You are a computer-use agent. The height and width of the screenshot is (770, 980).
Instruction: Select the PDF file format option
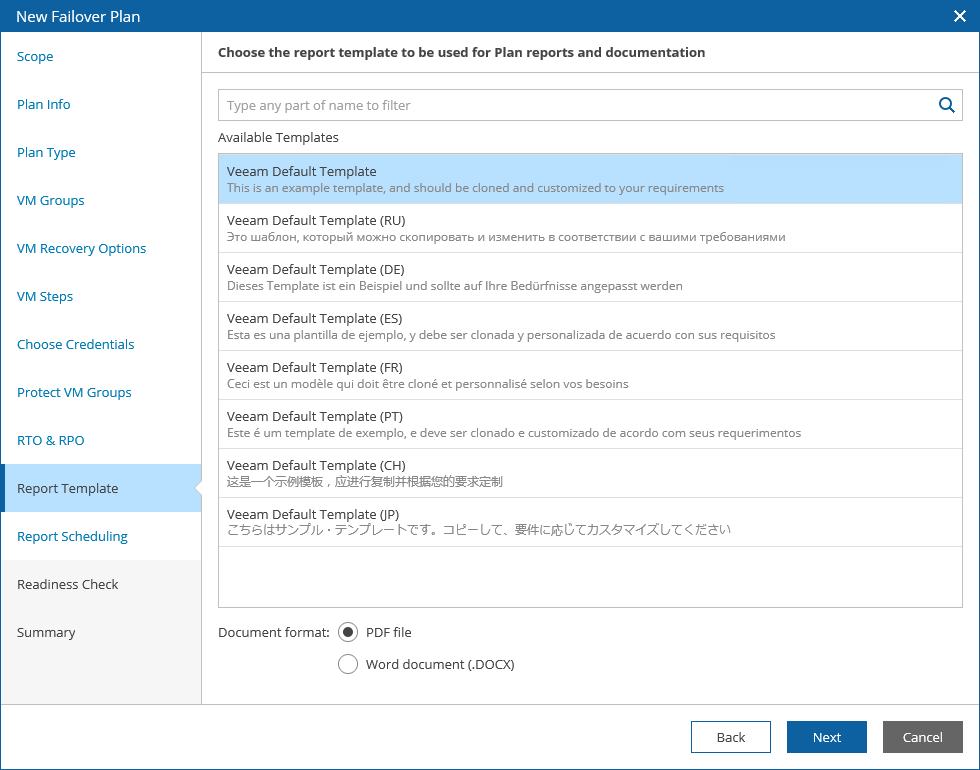pos(348,632)
